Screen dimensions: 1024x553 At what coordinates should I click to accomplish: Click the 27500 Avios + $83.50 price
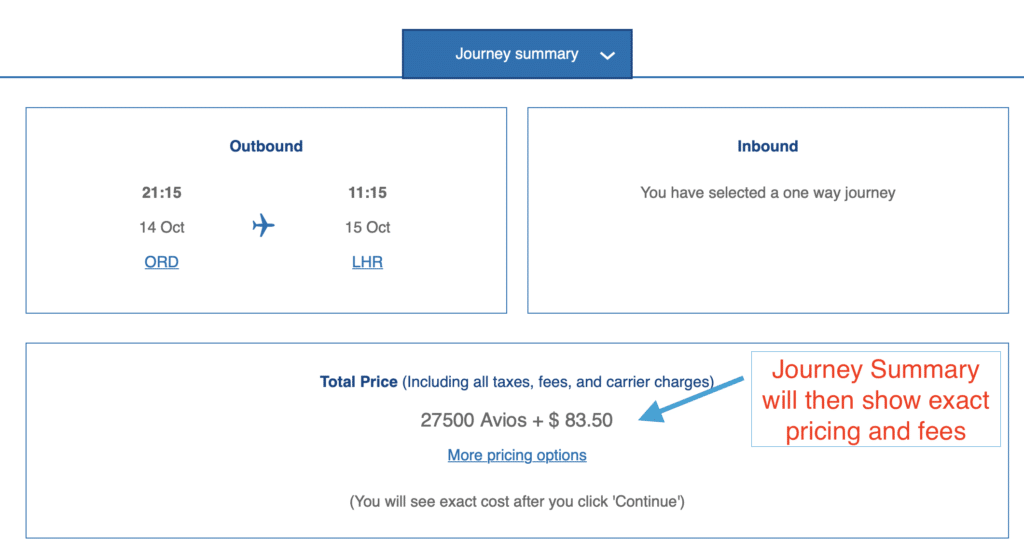pyautogui.click(x=517, y=420)
